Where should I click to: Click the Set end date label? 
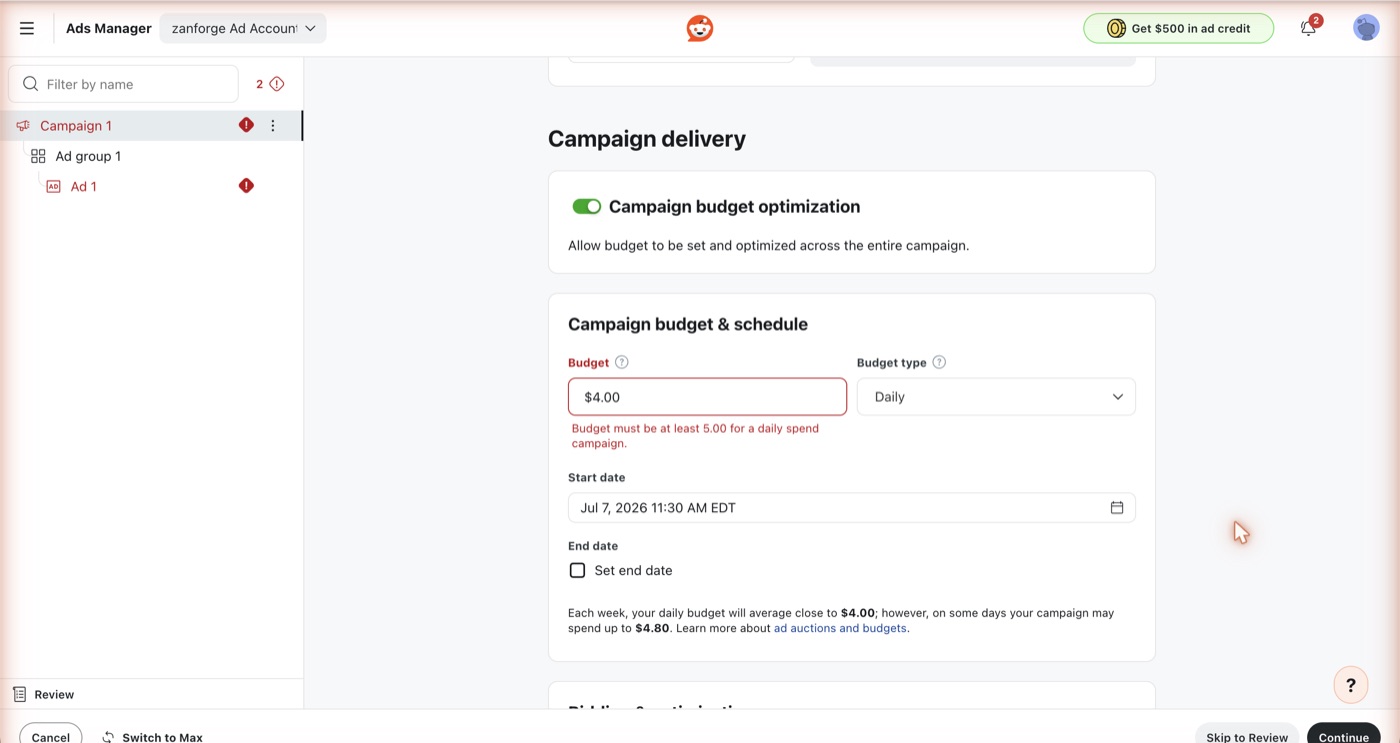click(633, 570)
